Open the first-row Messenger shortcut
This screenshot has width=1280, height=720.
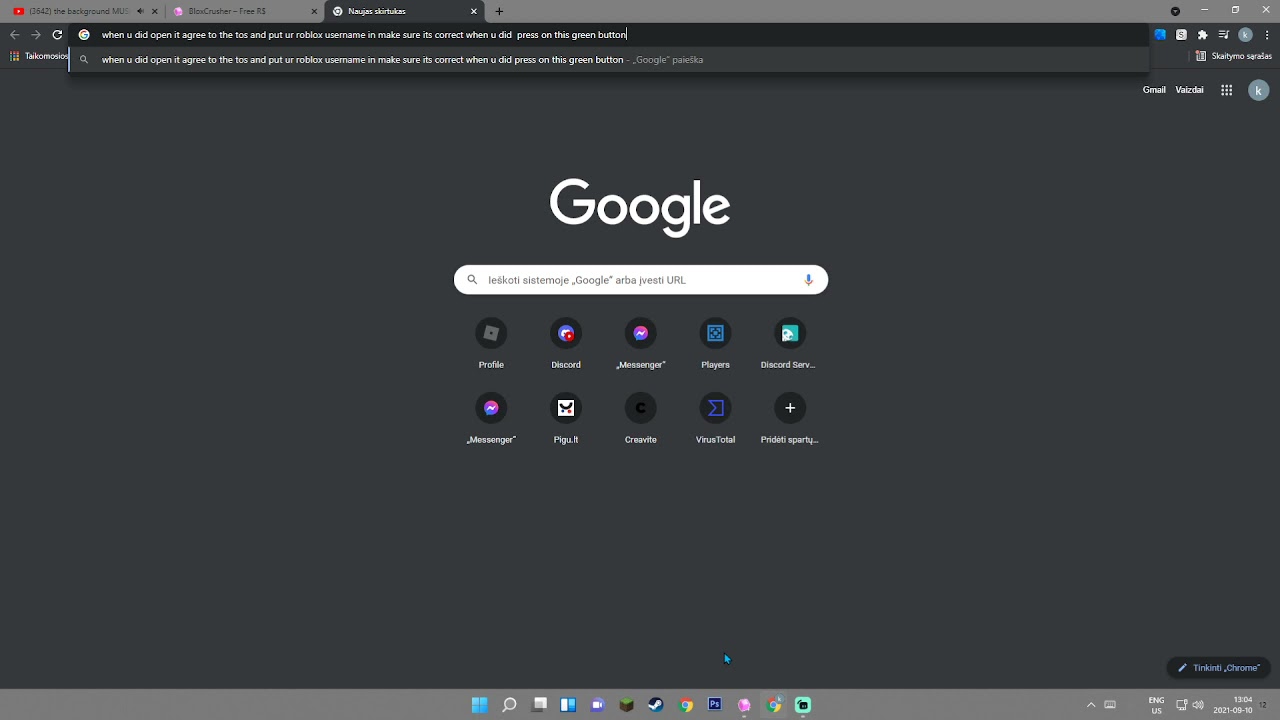640,345
